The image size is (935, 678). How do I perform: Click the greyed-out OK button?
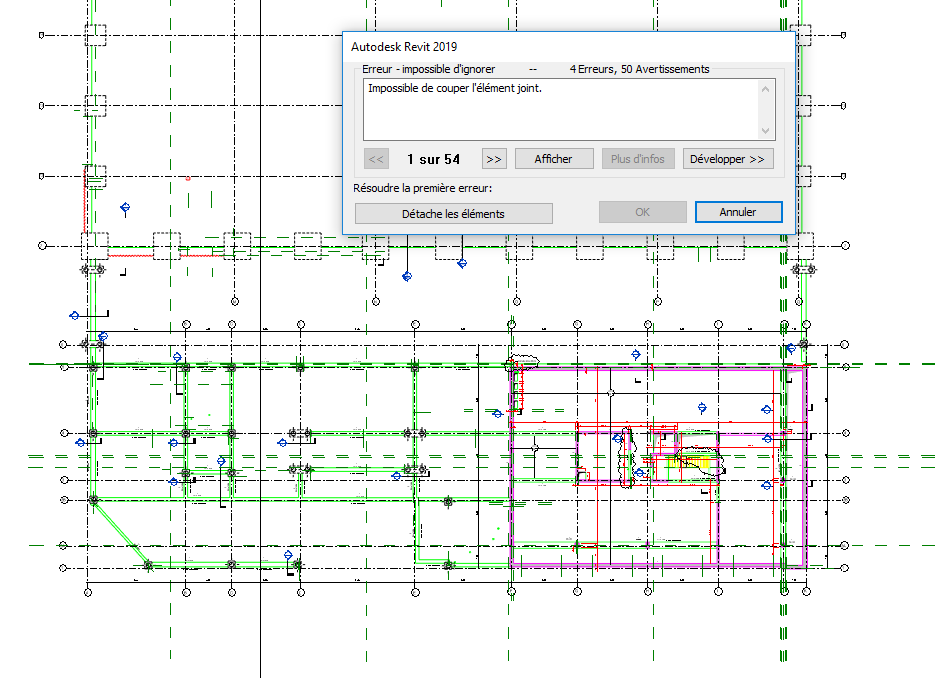point(642,212)
